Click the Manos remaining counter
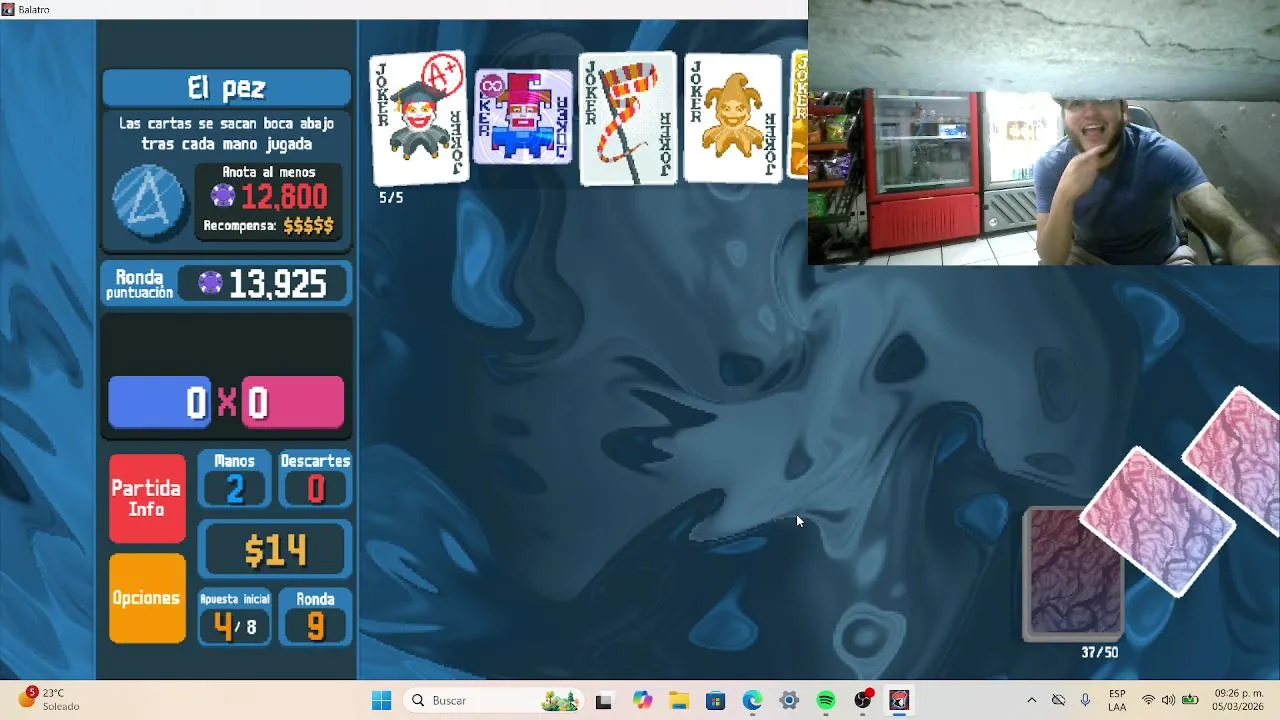The width and height of the screenshot is (1280, 720). coord(234,479)
